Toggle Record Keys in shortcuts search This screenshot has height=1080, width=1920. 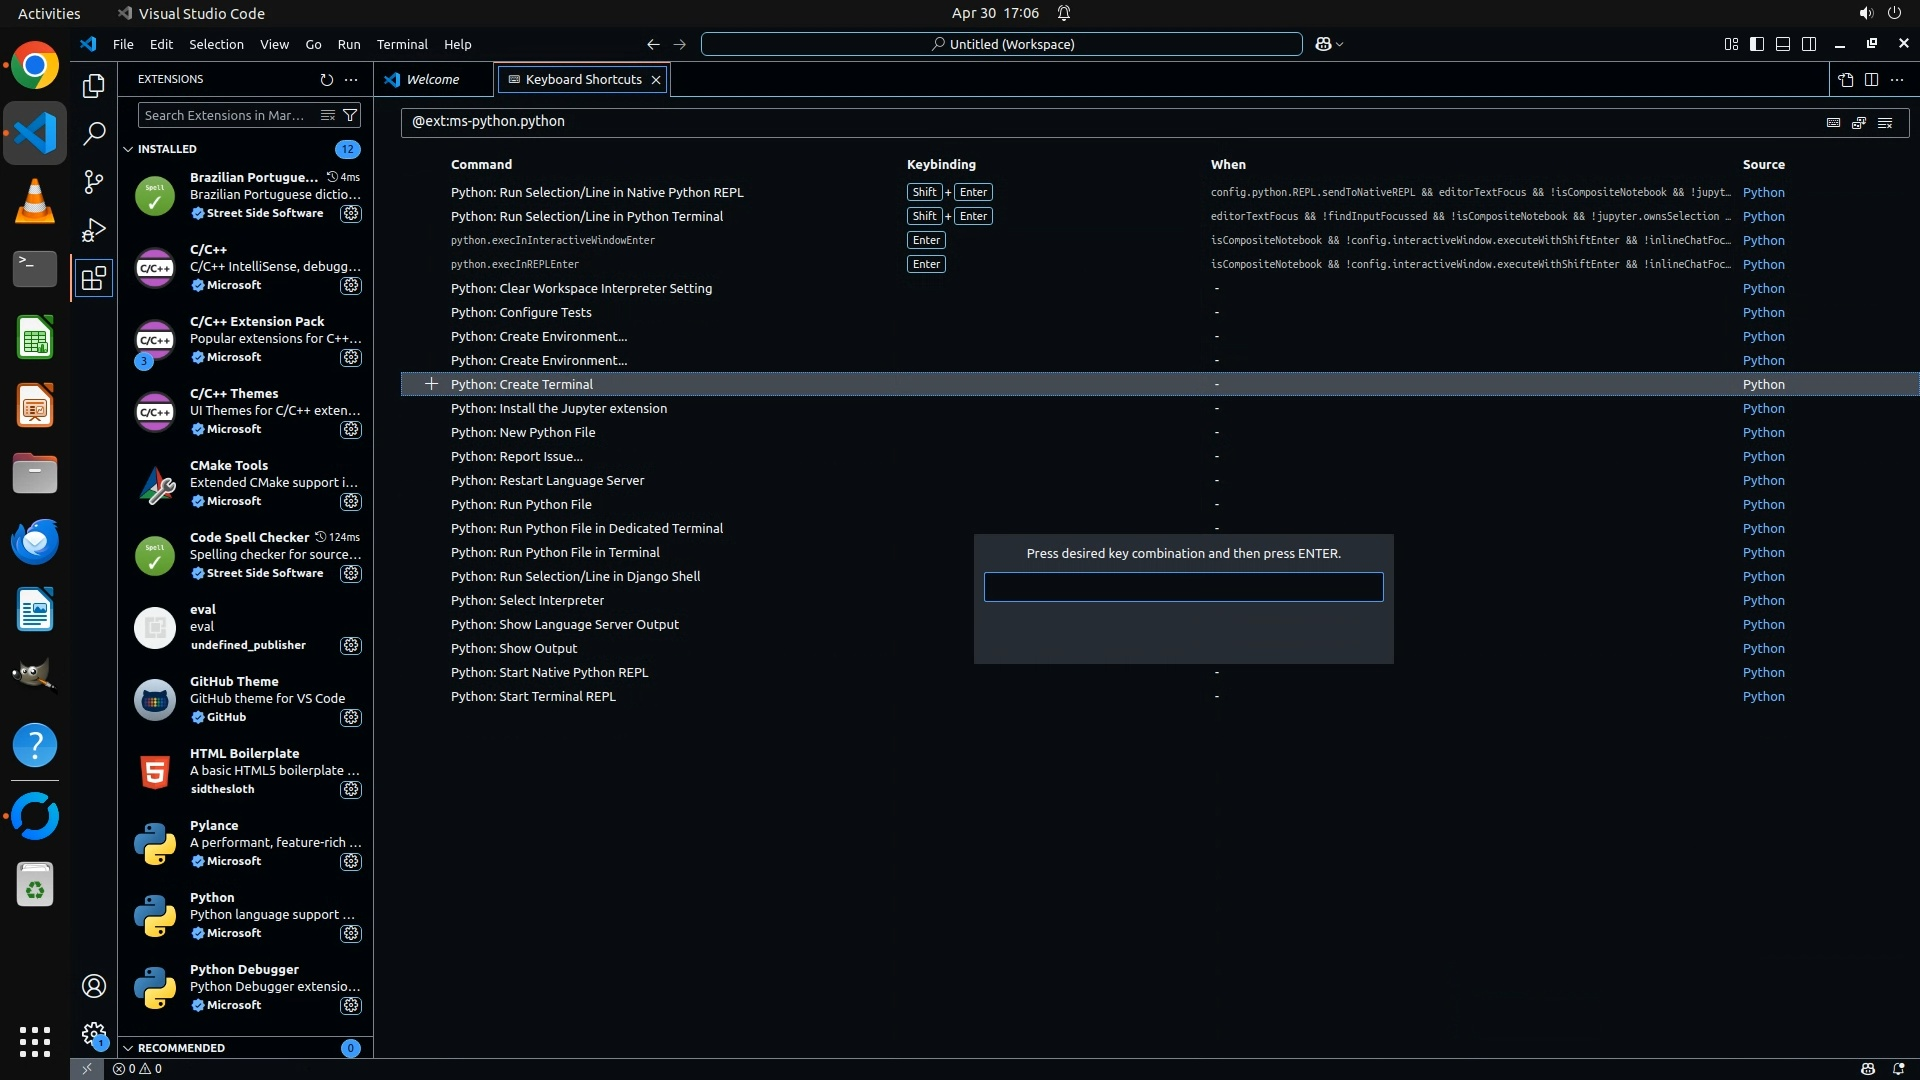(1833, 122)
